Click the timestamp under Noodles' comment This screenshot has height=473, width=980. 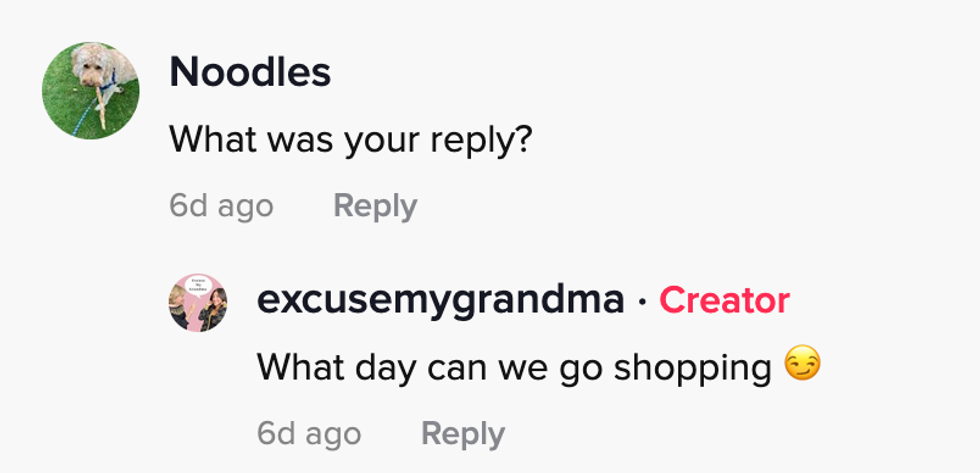(x=221, y=206)
